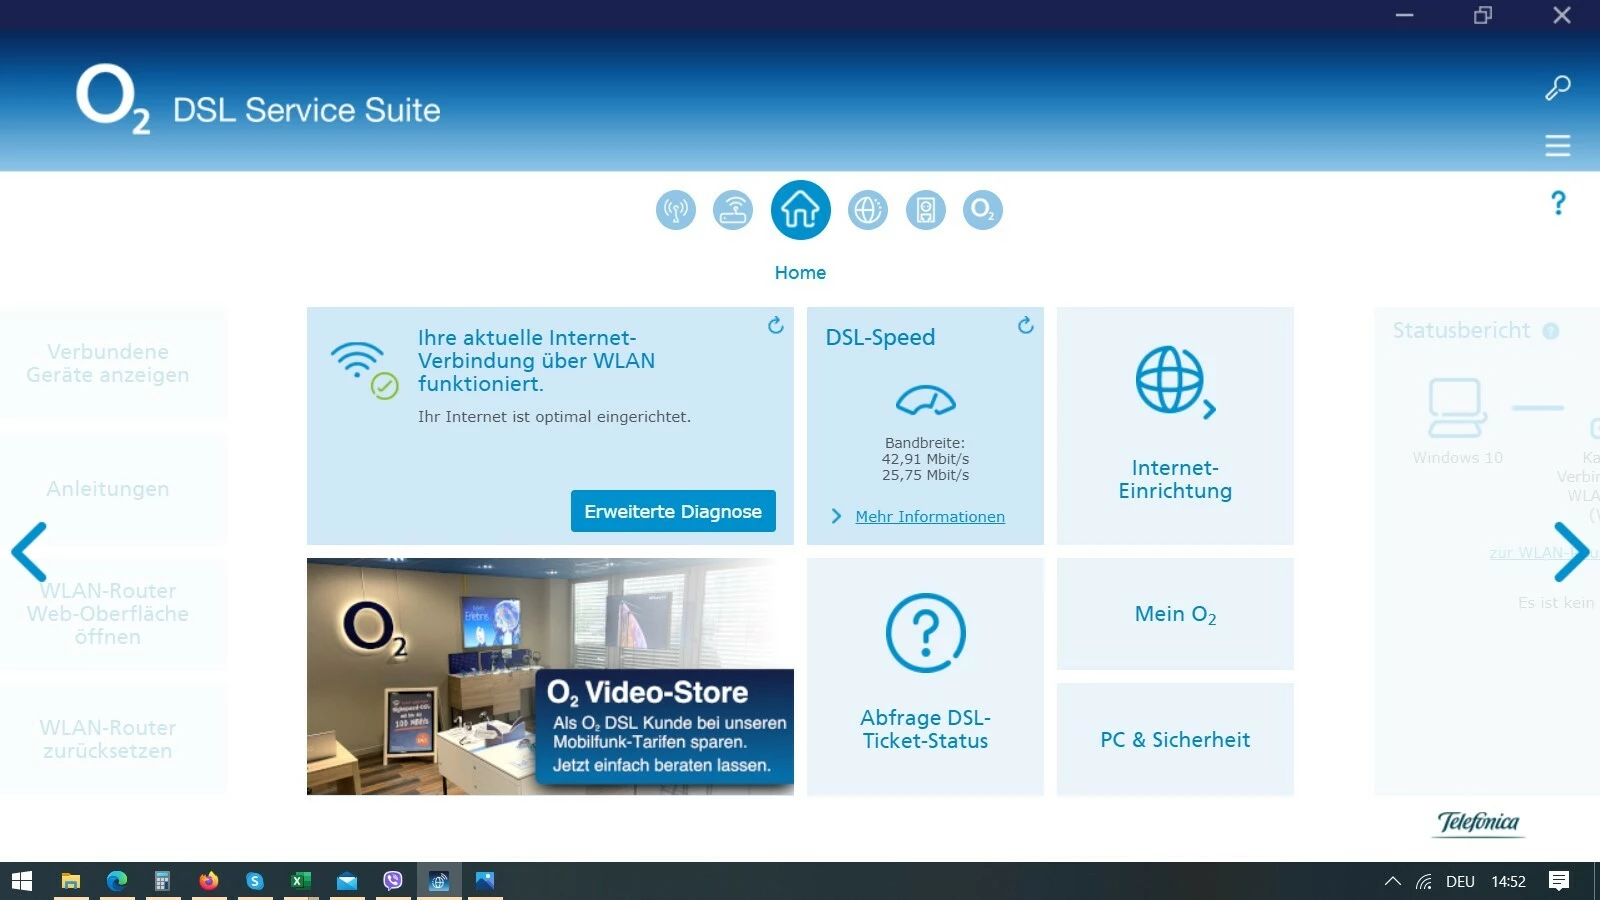Refresh the DSL-Speed tile
The height and width of the screenshot is (900, 1600).
1026,325
